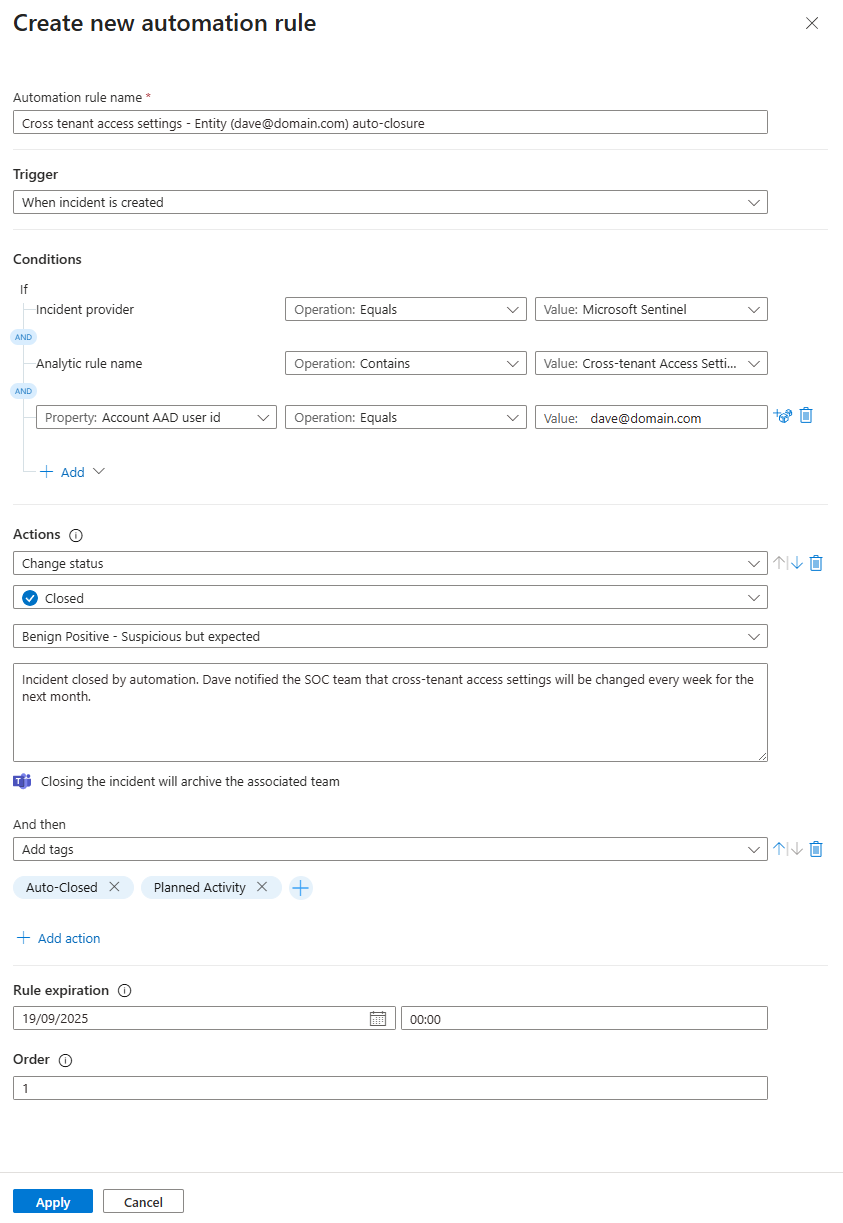Open Benign Positive classification dropdown

click(390, 636)
